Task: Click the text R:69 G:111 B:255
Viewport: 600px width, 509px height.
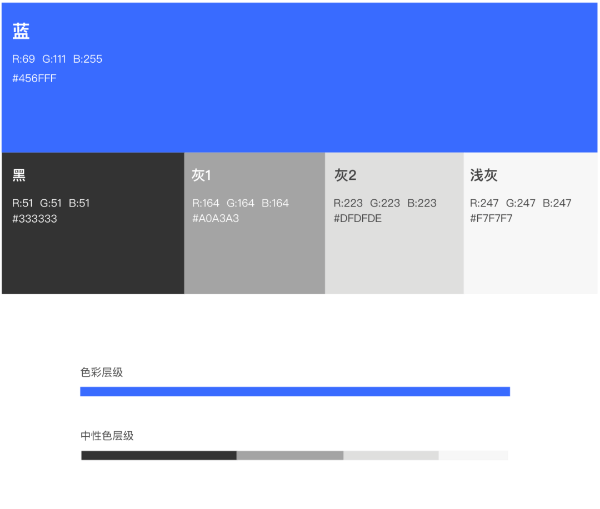Action: coord(57,59)
